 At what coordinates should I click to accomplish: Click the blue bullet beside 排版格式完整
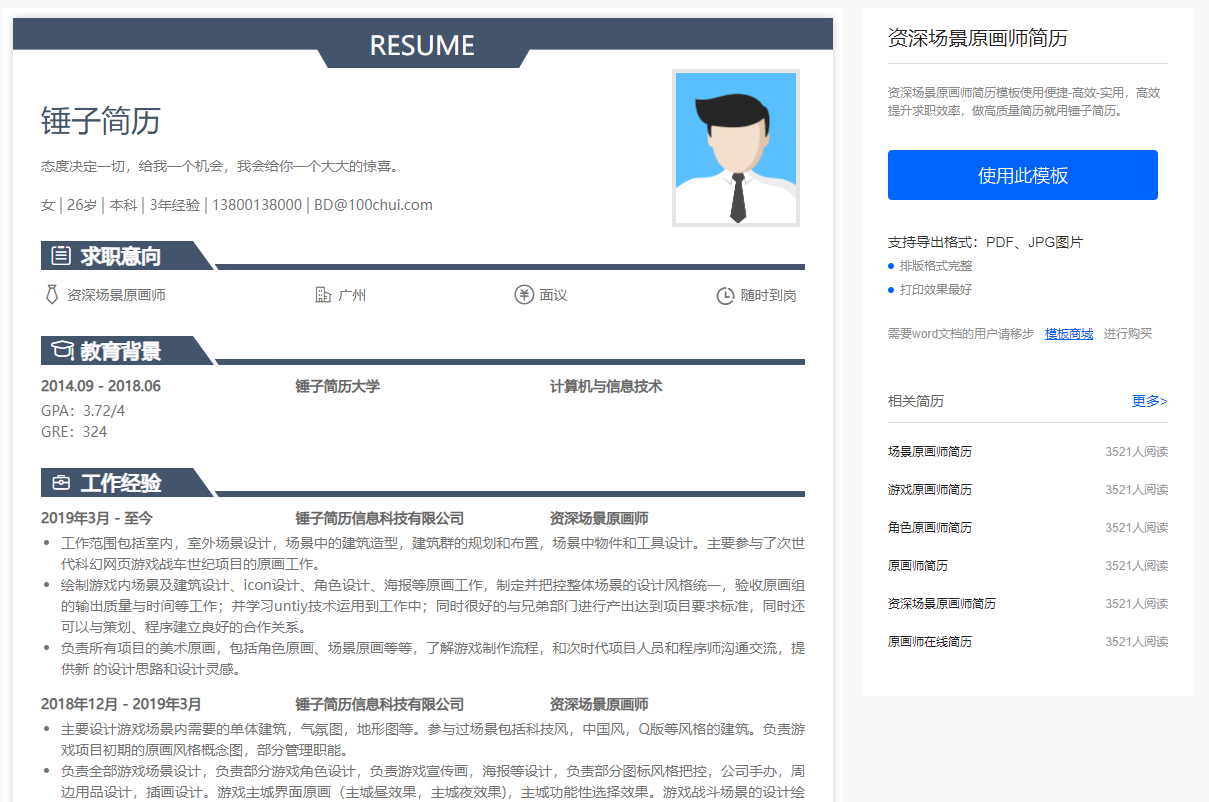coord(891,266)
